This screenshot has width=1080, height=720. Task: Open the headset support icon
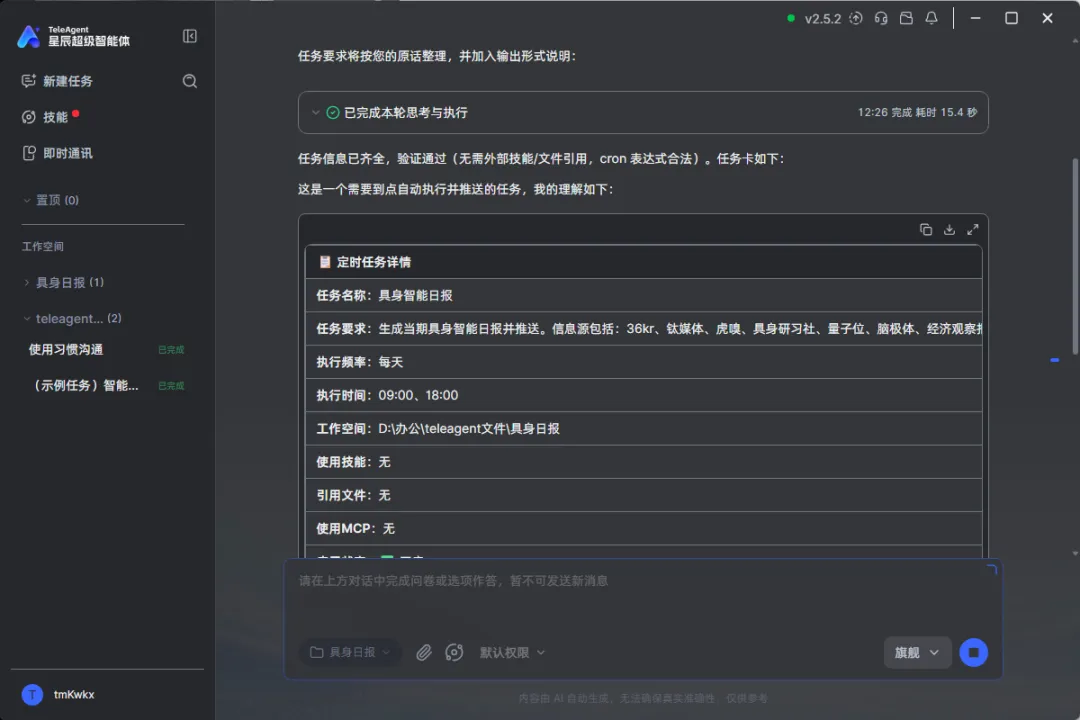tap(881, 19)
